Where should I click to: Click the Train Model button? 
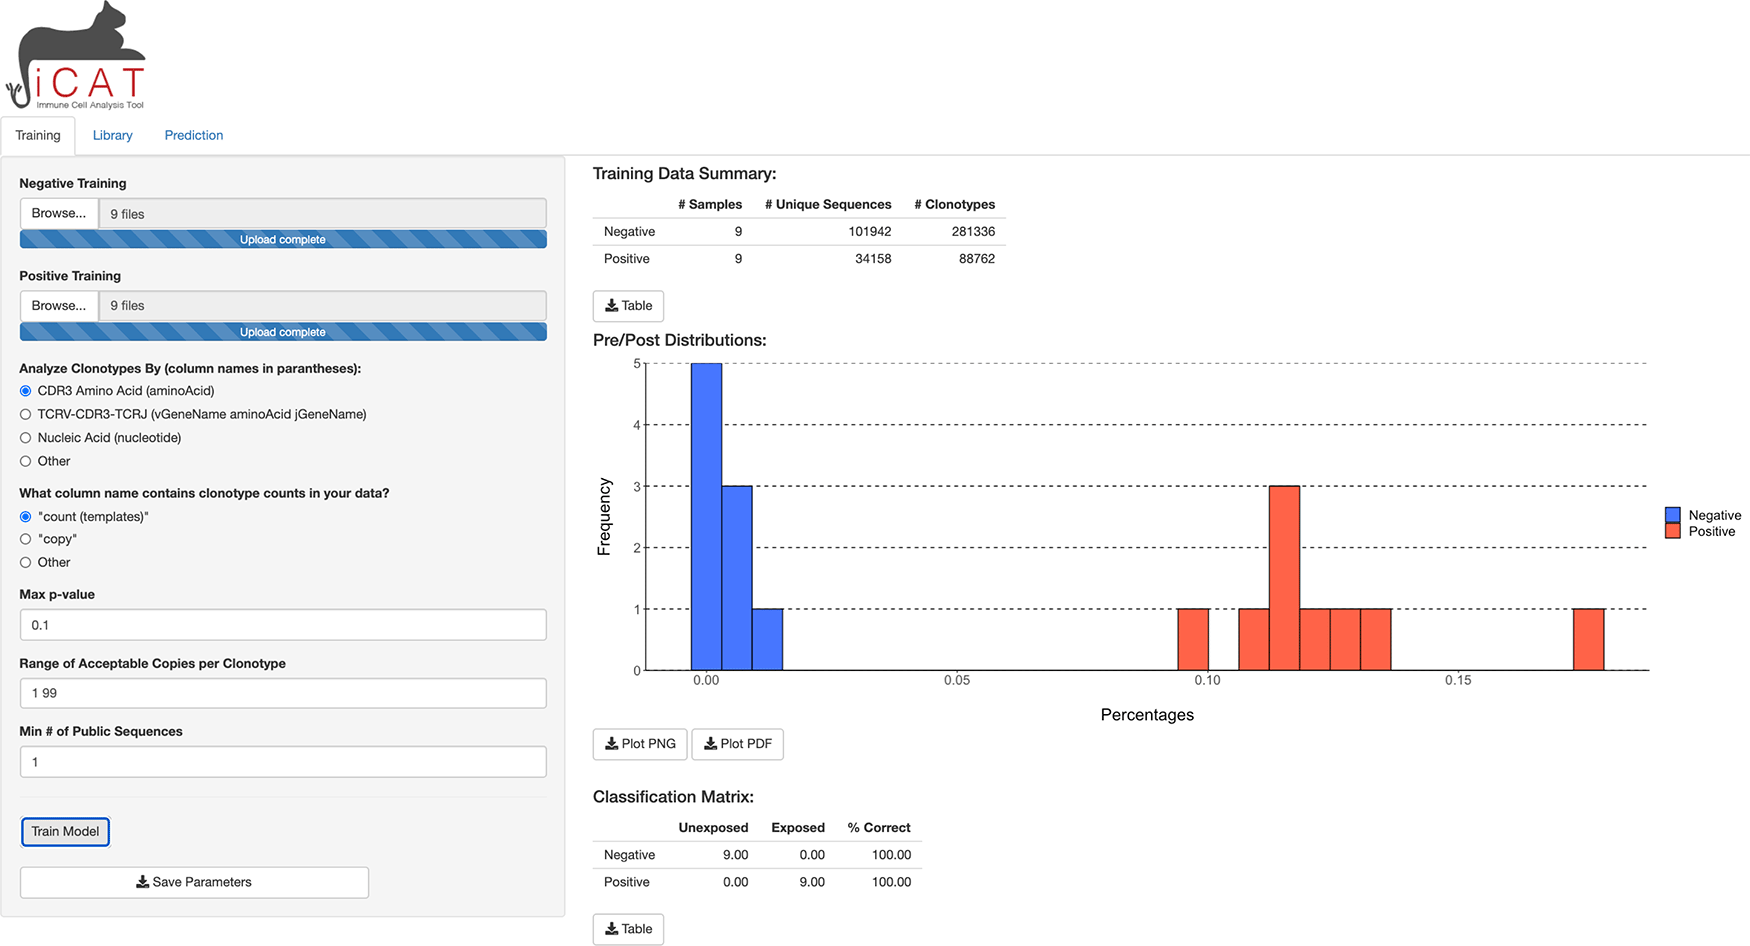65,831
